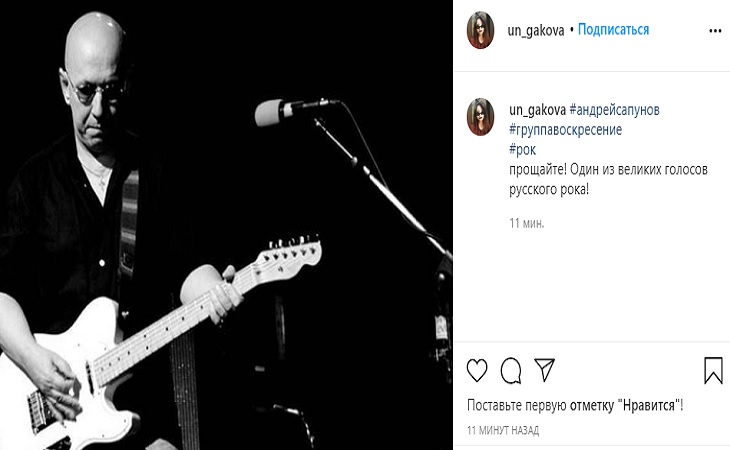Click the microphone in the photo

[275, 112]
